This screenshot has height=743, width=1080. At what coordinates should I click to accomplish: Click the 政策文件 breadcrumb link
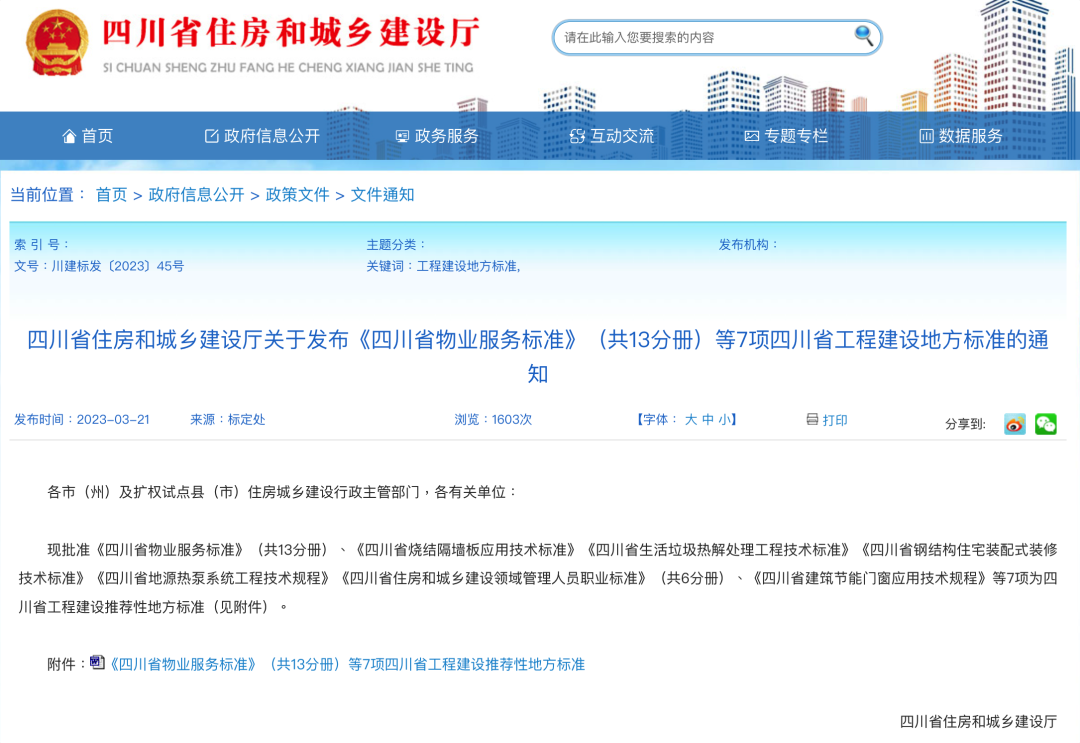coord(297,195)
